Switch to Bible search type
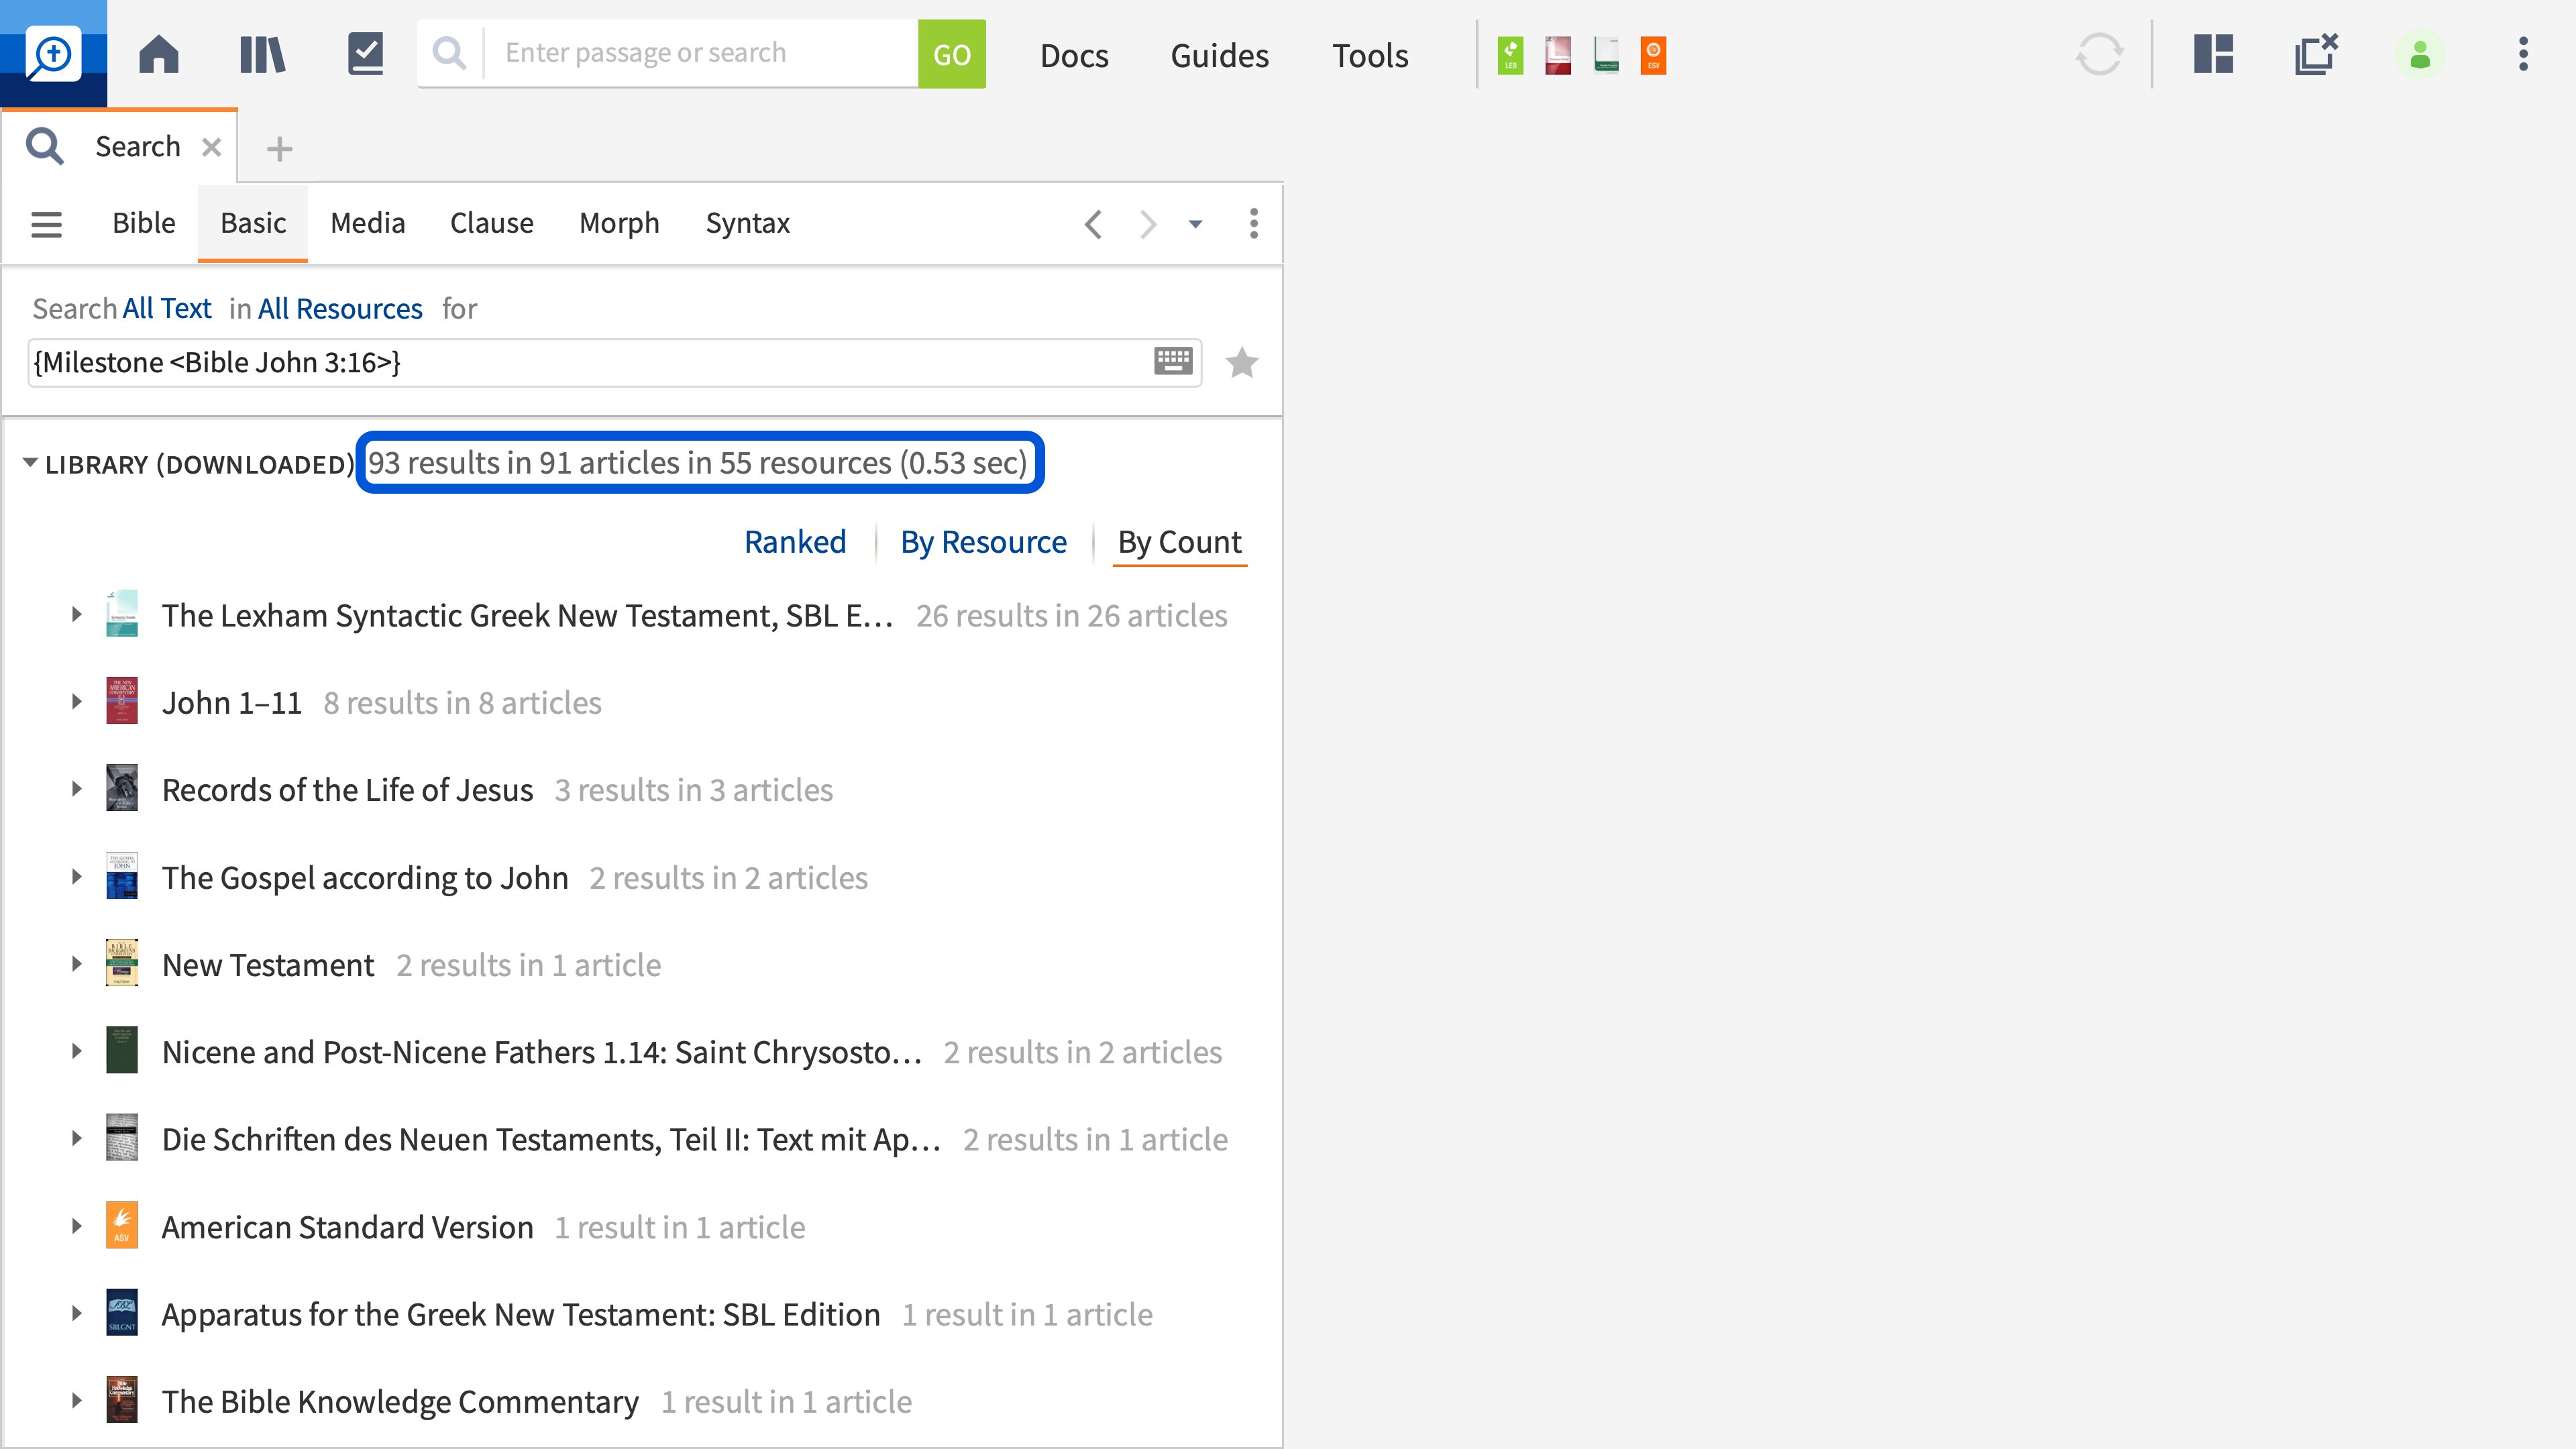The width and height of the screenshot is (2576, 1449). (144, 223)
